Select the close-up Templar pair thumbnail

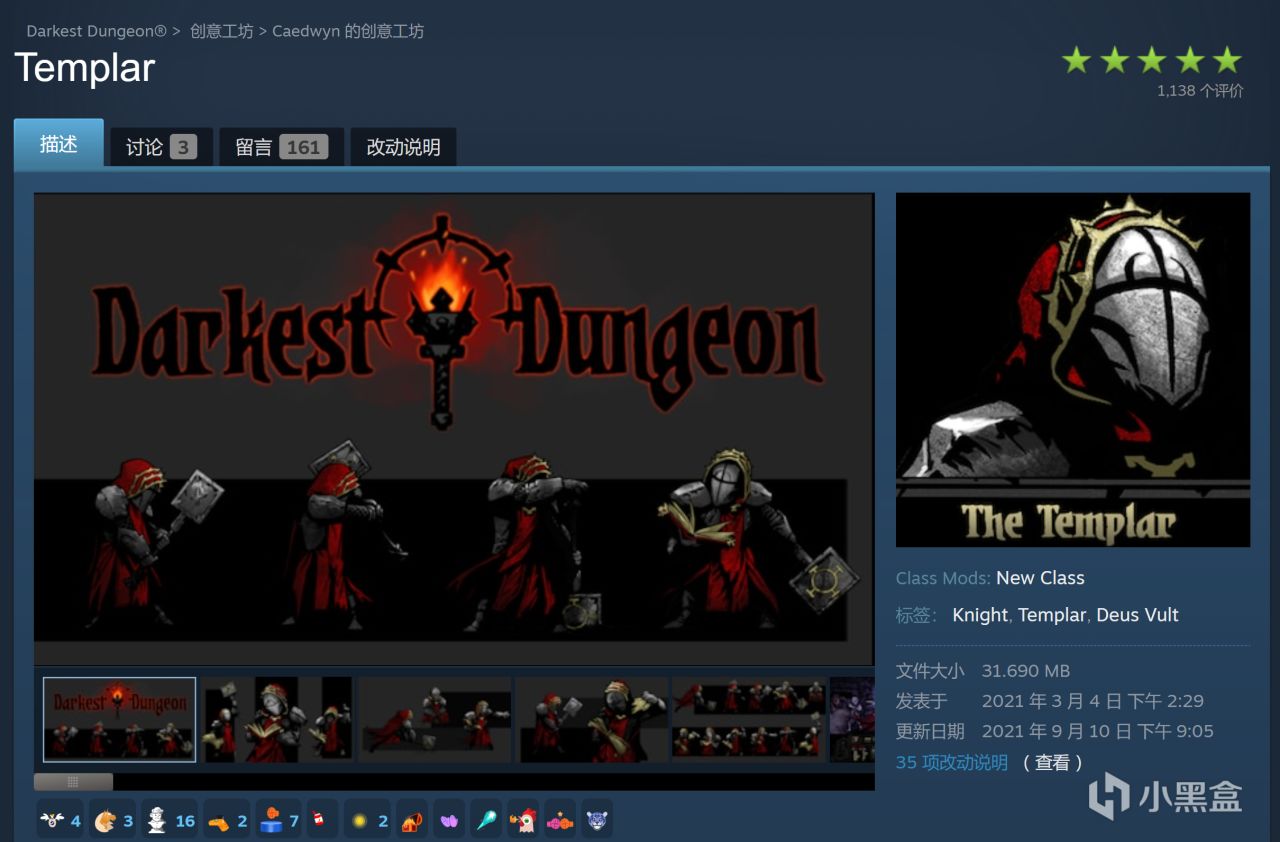coord(591,719)
